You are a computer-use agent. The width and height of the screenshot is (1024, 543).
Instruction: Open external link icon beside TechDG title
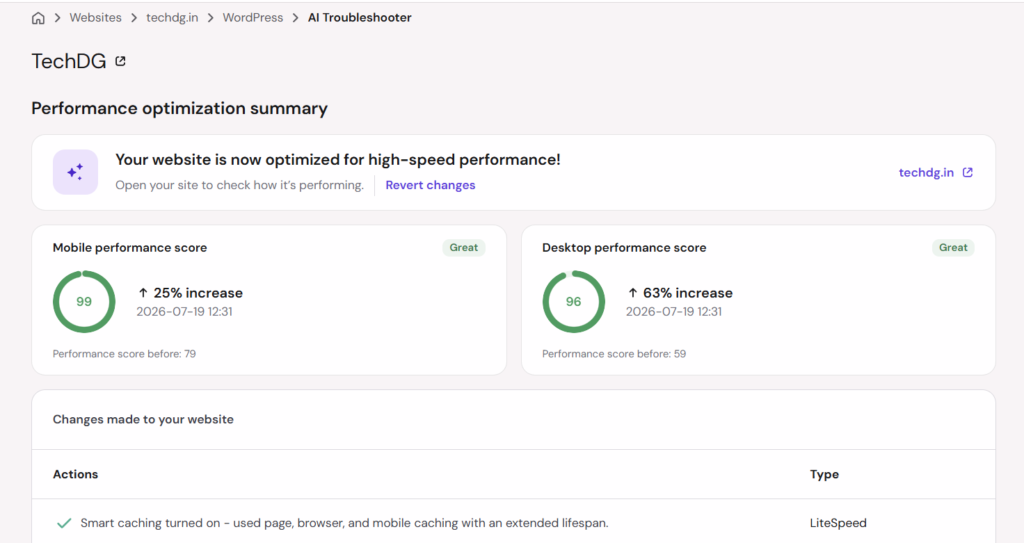(x=120, y=61)
